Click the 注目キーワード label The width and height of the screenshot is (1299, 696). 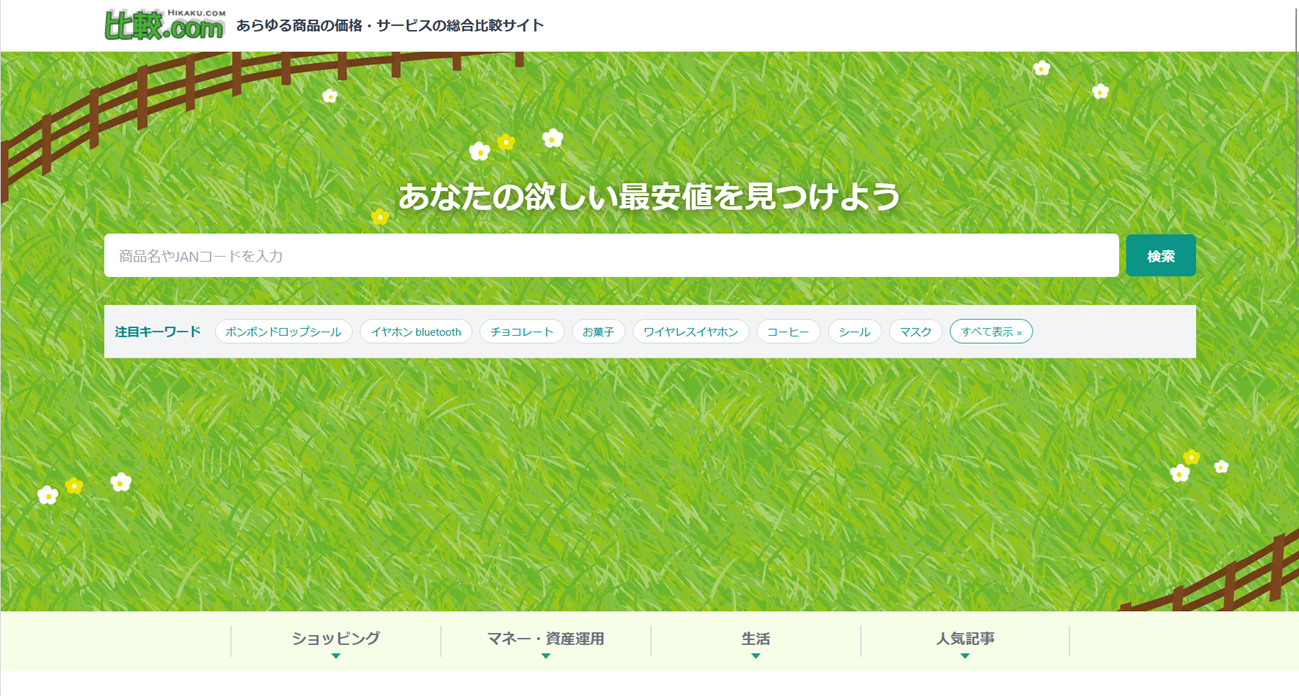[157, 332]
